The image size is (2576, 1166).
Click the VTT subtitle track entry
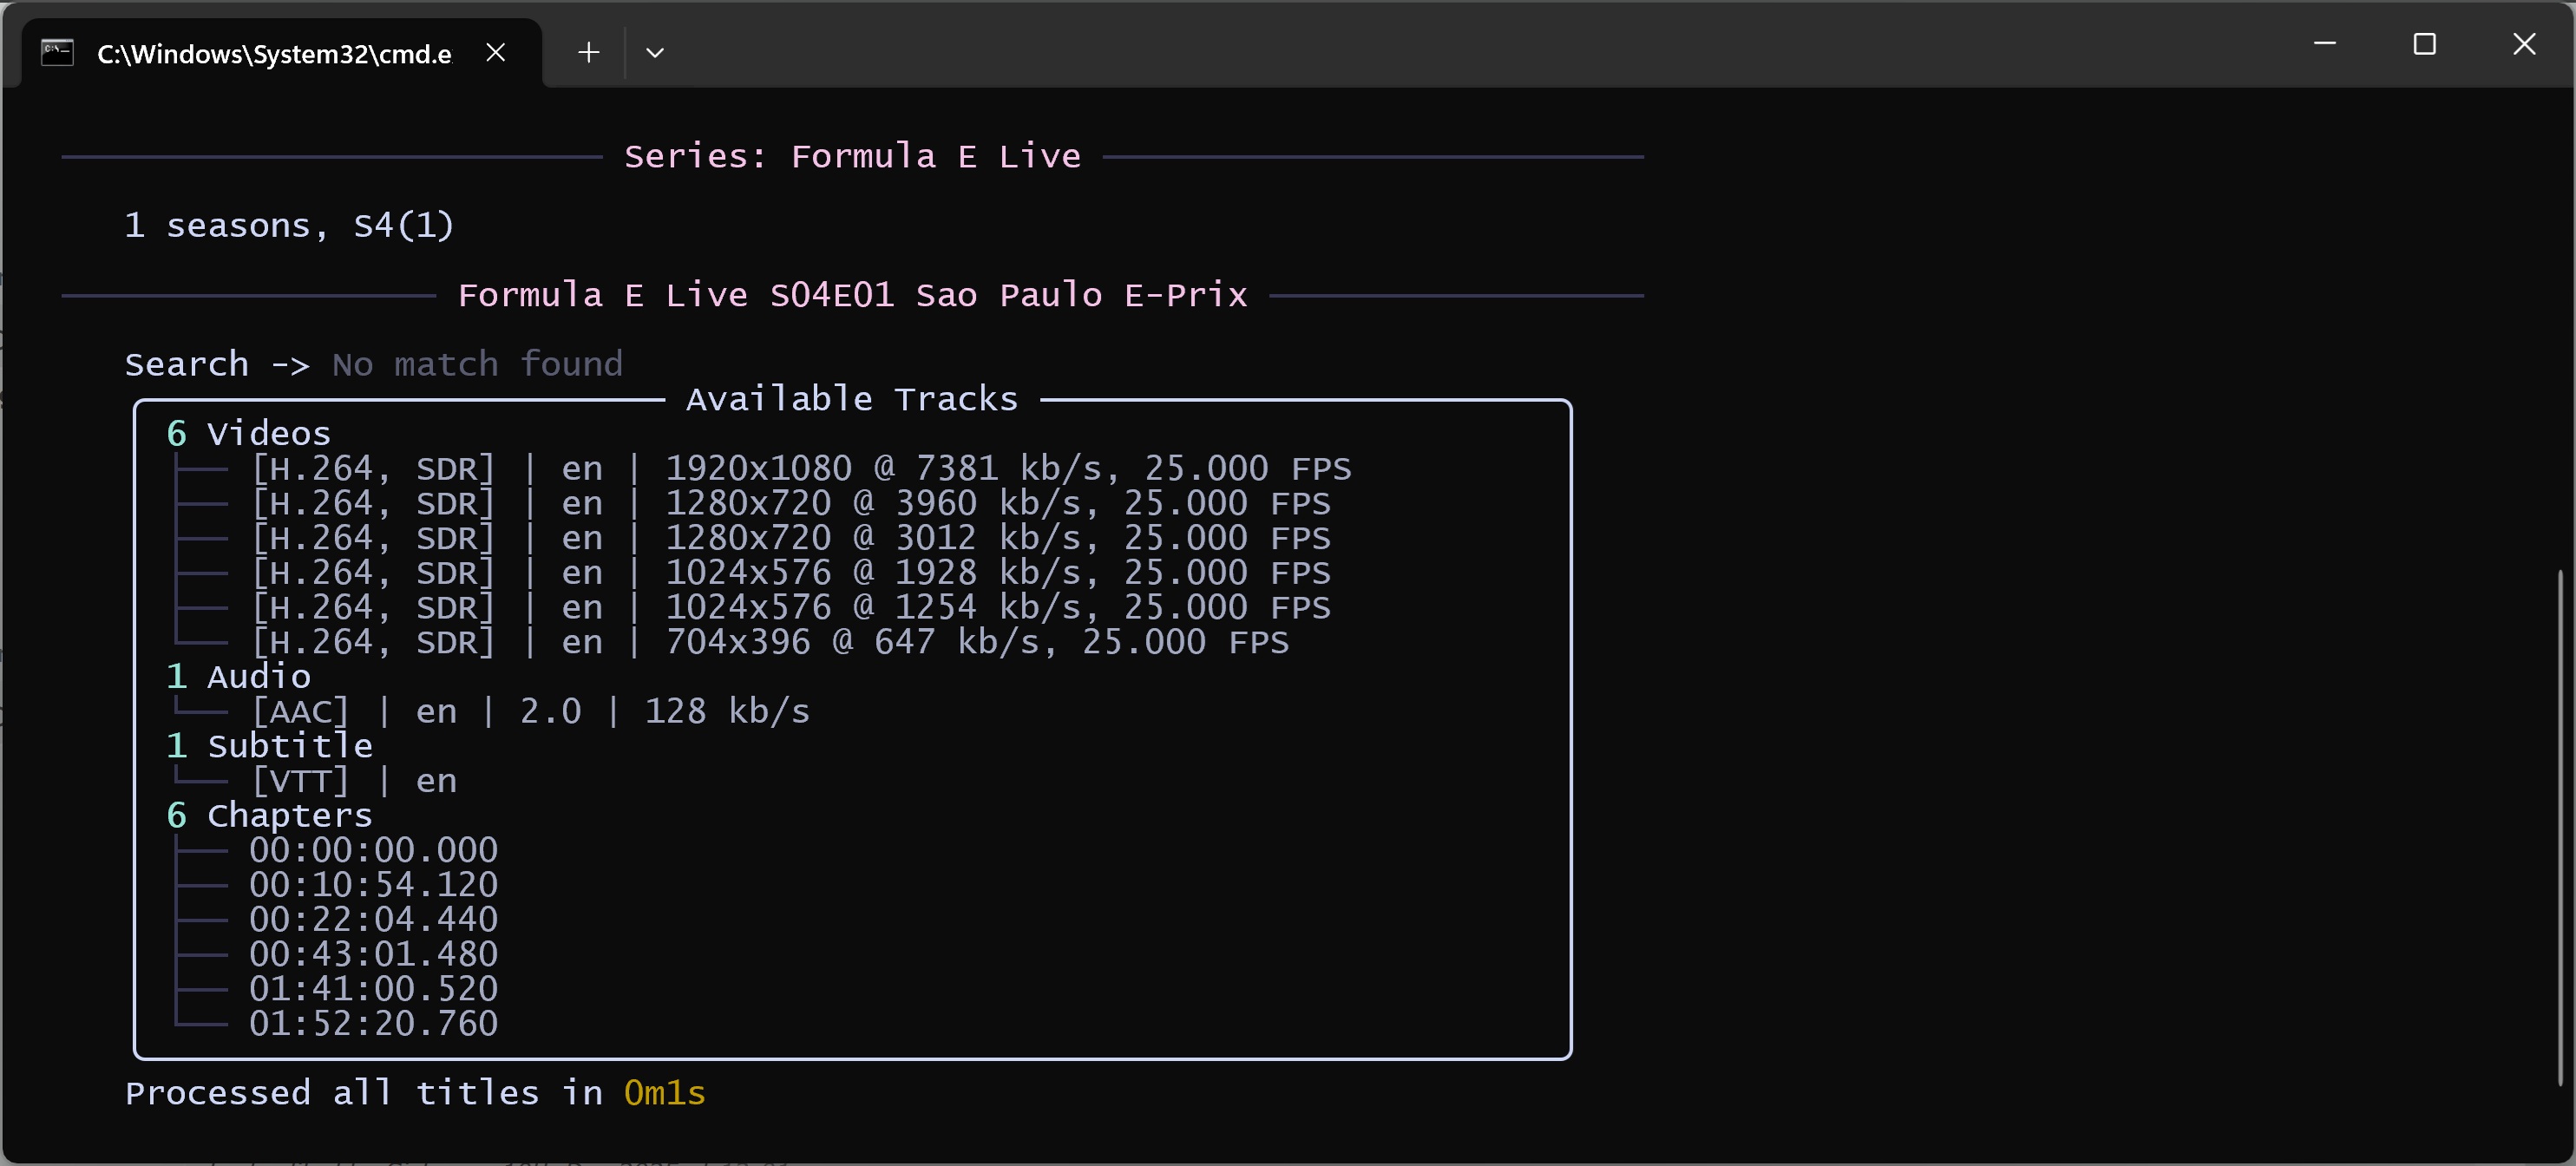[x=353, y=780]
